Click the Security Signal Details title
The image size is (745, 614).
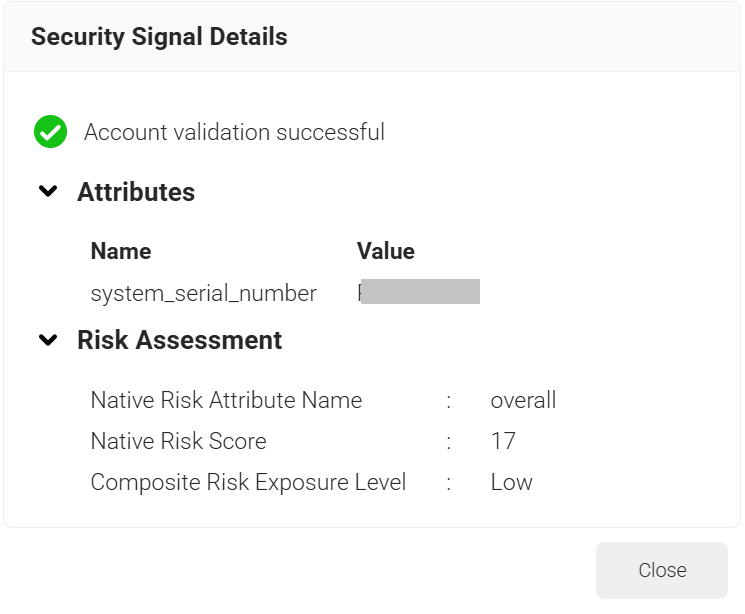click(x=159, y=37)
